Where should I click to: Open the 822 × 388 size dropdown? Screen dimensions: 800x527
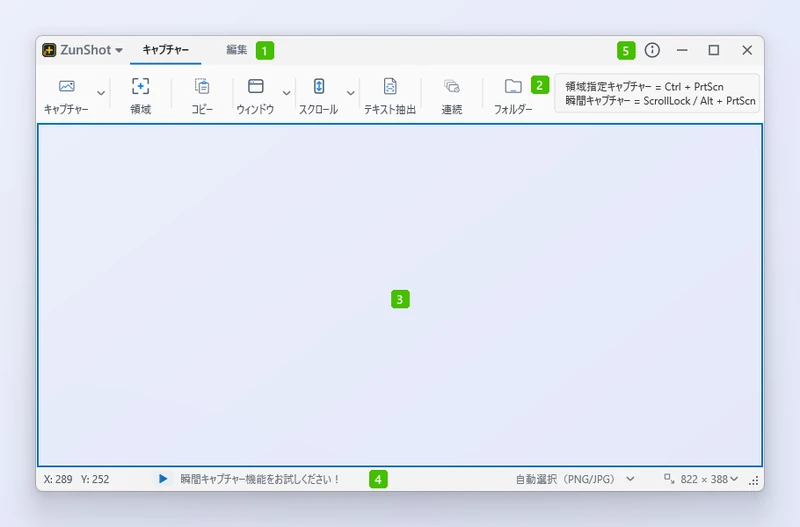[x=709, y=479]
